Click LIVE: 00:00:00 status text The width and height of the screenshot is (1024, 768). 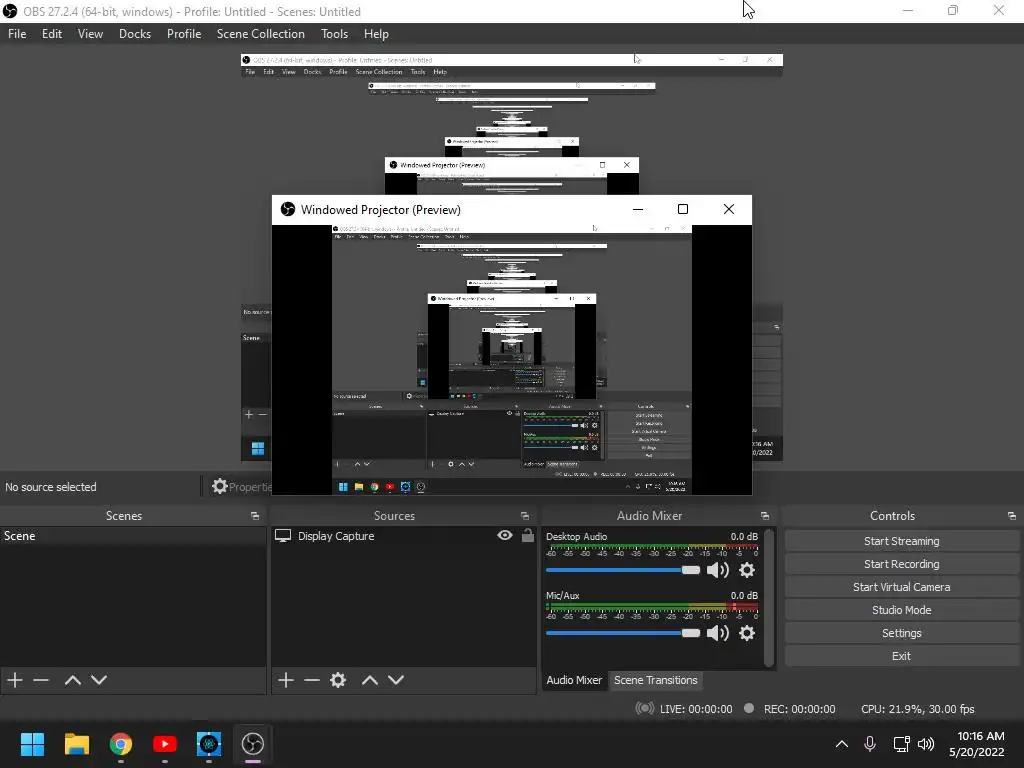tap(696, 709)
